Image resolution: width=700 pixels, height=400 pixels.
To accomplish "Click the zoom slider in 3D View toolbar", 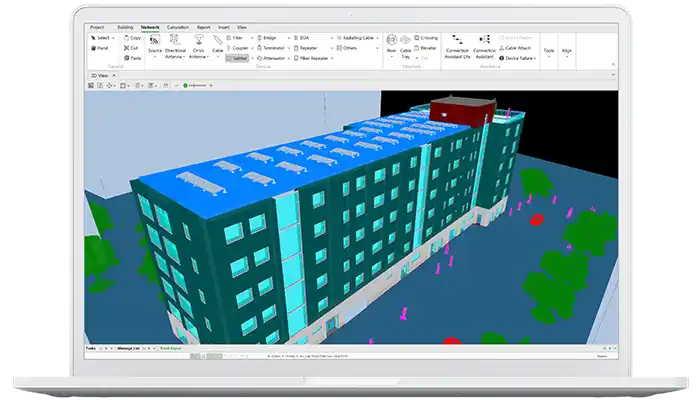I will 198,86.
